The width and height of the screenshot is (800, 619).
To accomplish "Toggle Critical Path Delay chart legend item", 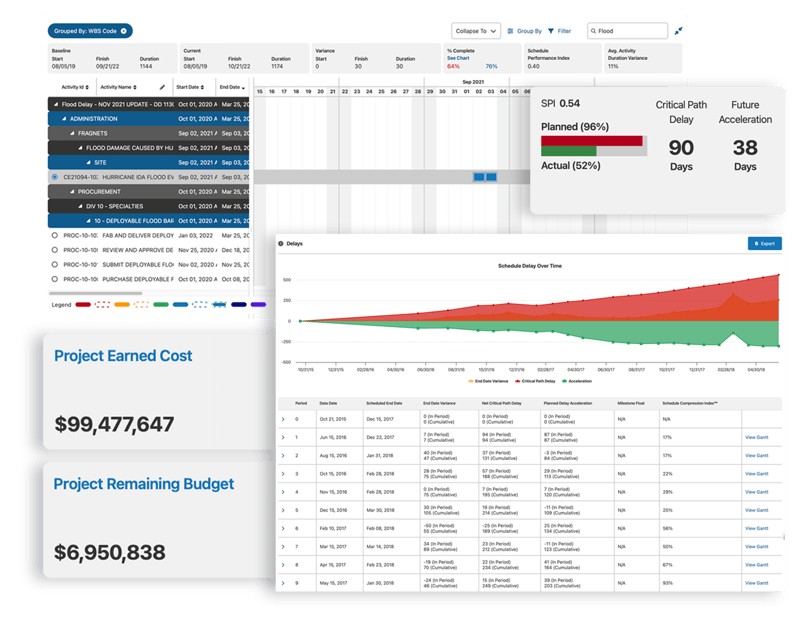I will (537, 380).
